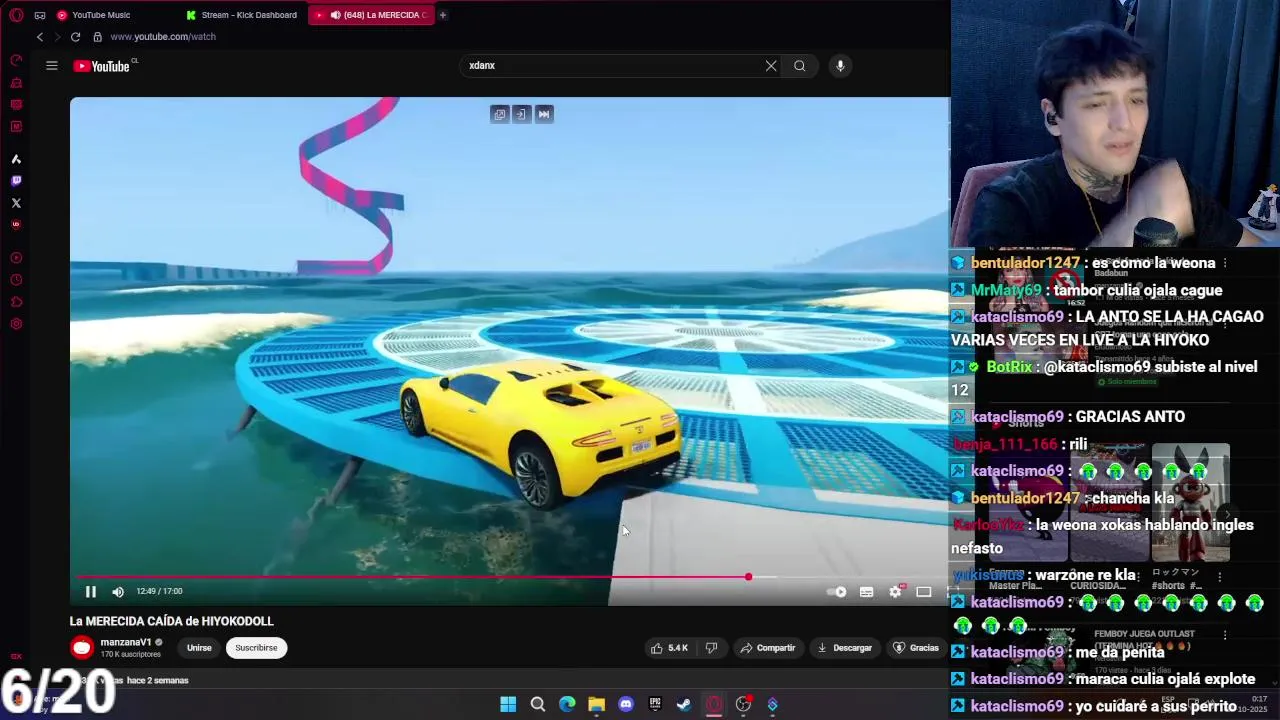Open Epic Games Launcher from taskbar
Image resolution: width=1280 pixels, height=720 pixels.
pyautogui.click(x=655, y=705)
